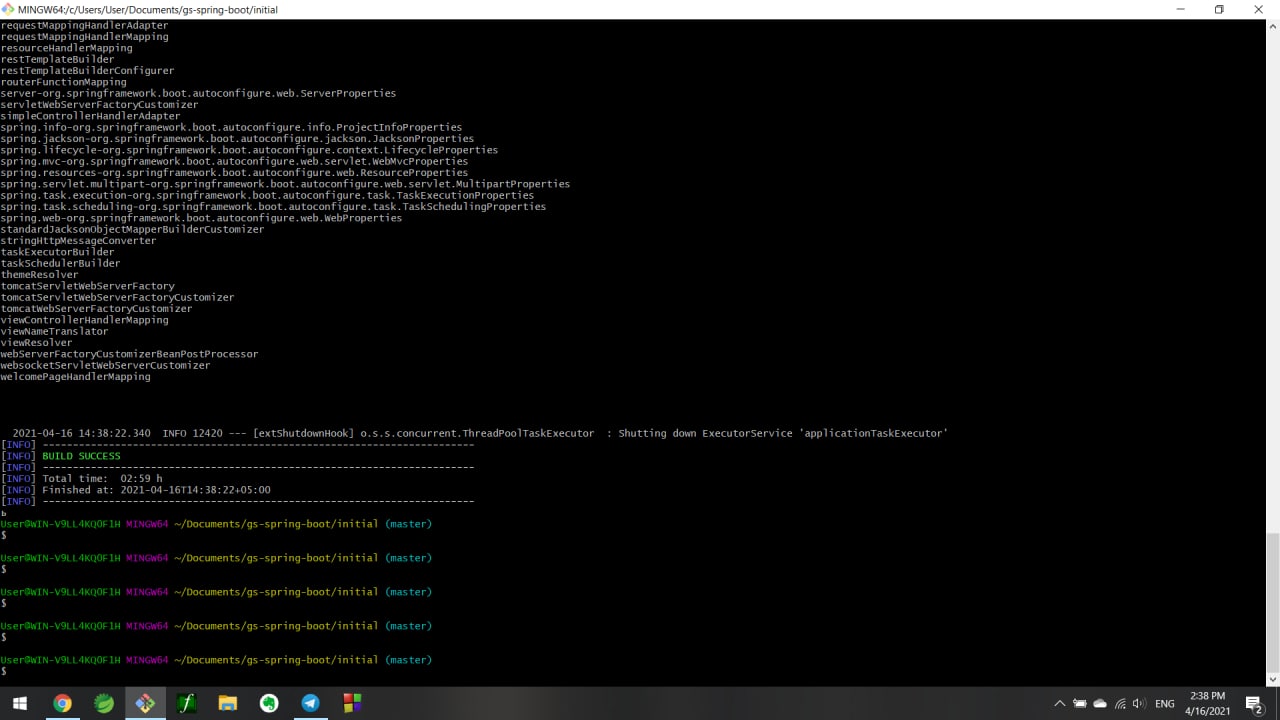
Task: Show hidden system tray icons
Action: (x=1060, y=704)
